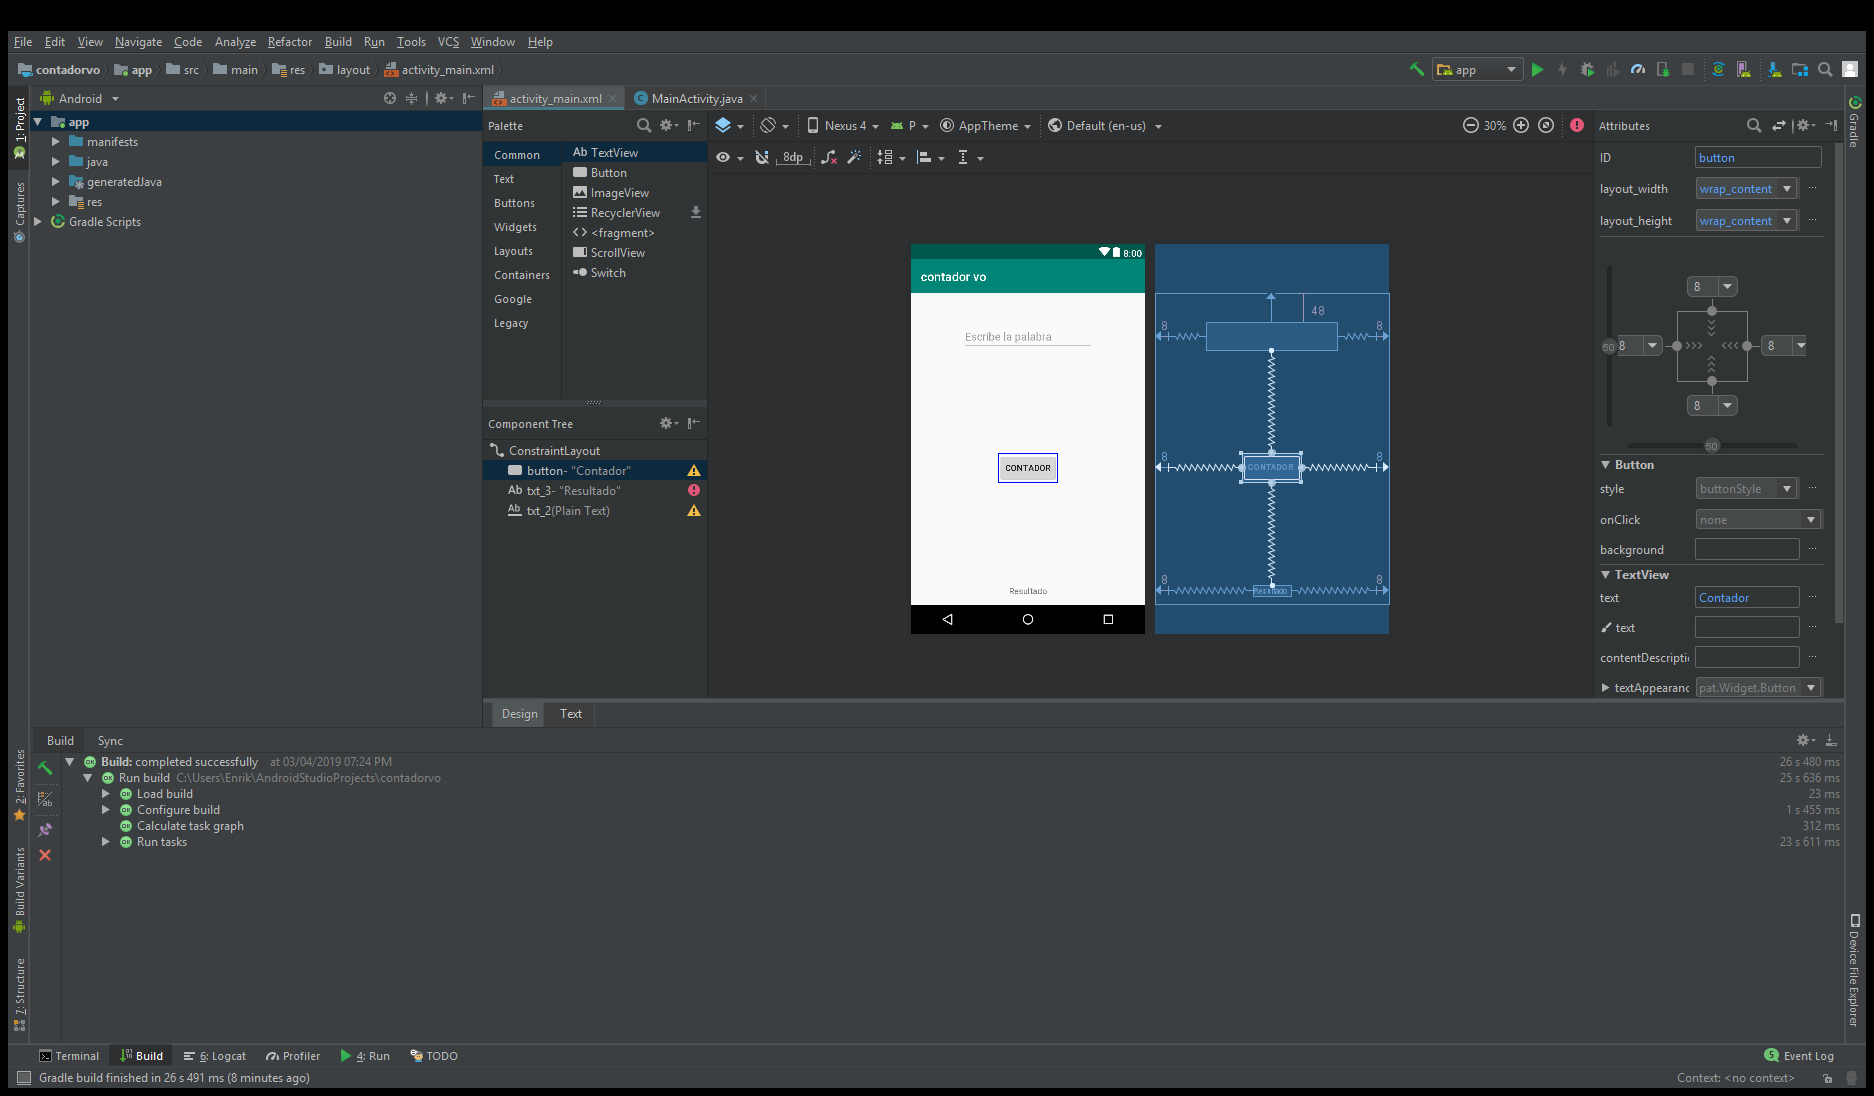This screenshot has height=1096, width=1874.
Task: Open the VCS menu
Action: 448,42
